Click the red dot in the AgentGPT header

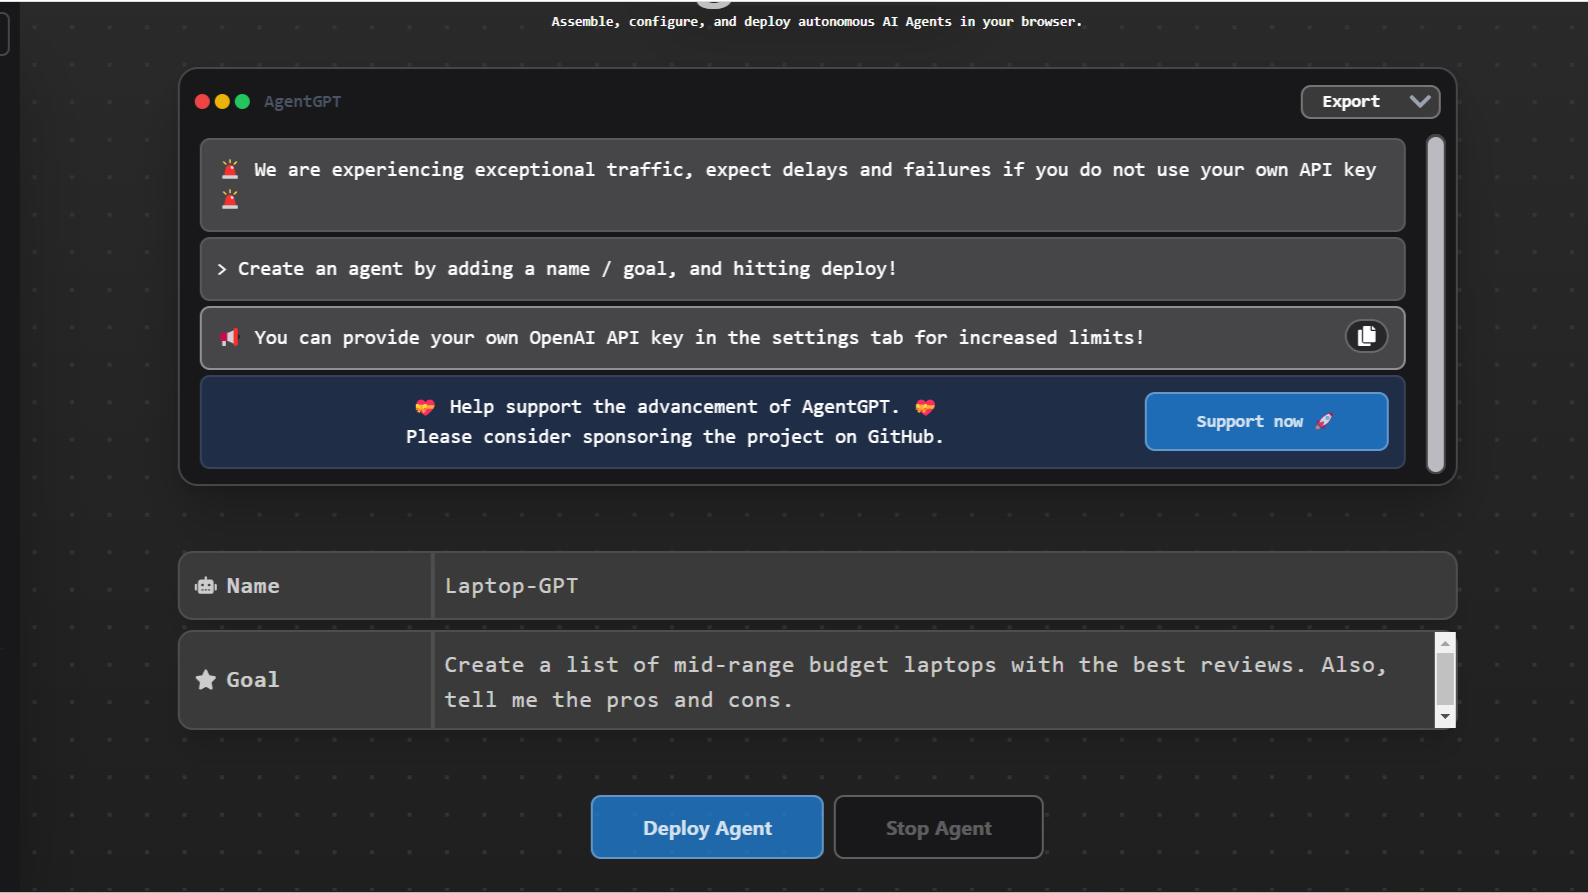tap(202, 101)
